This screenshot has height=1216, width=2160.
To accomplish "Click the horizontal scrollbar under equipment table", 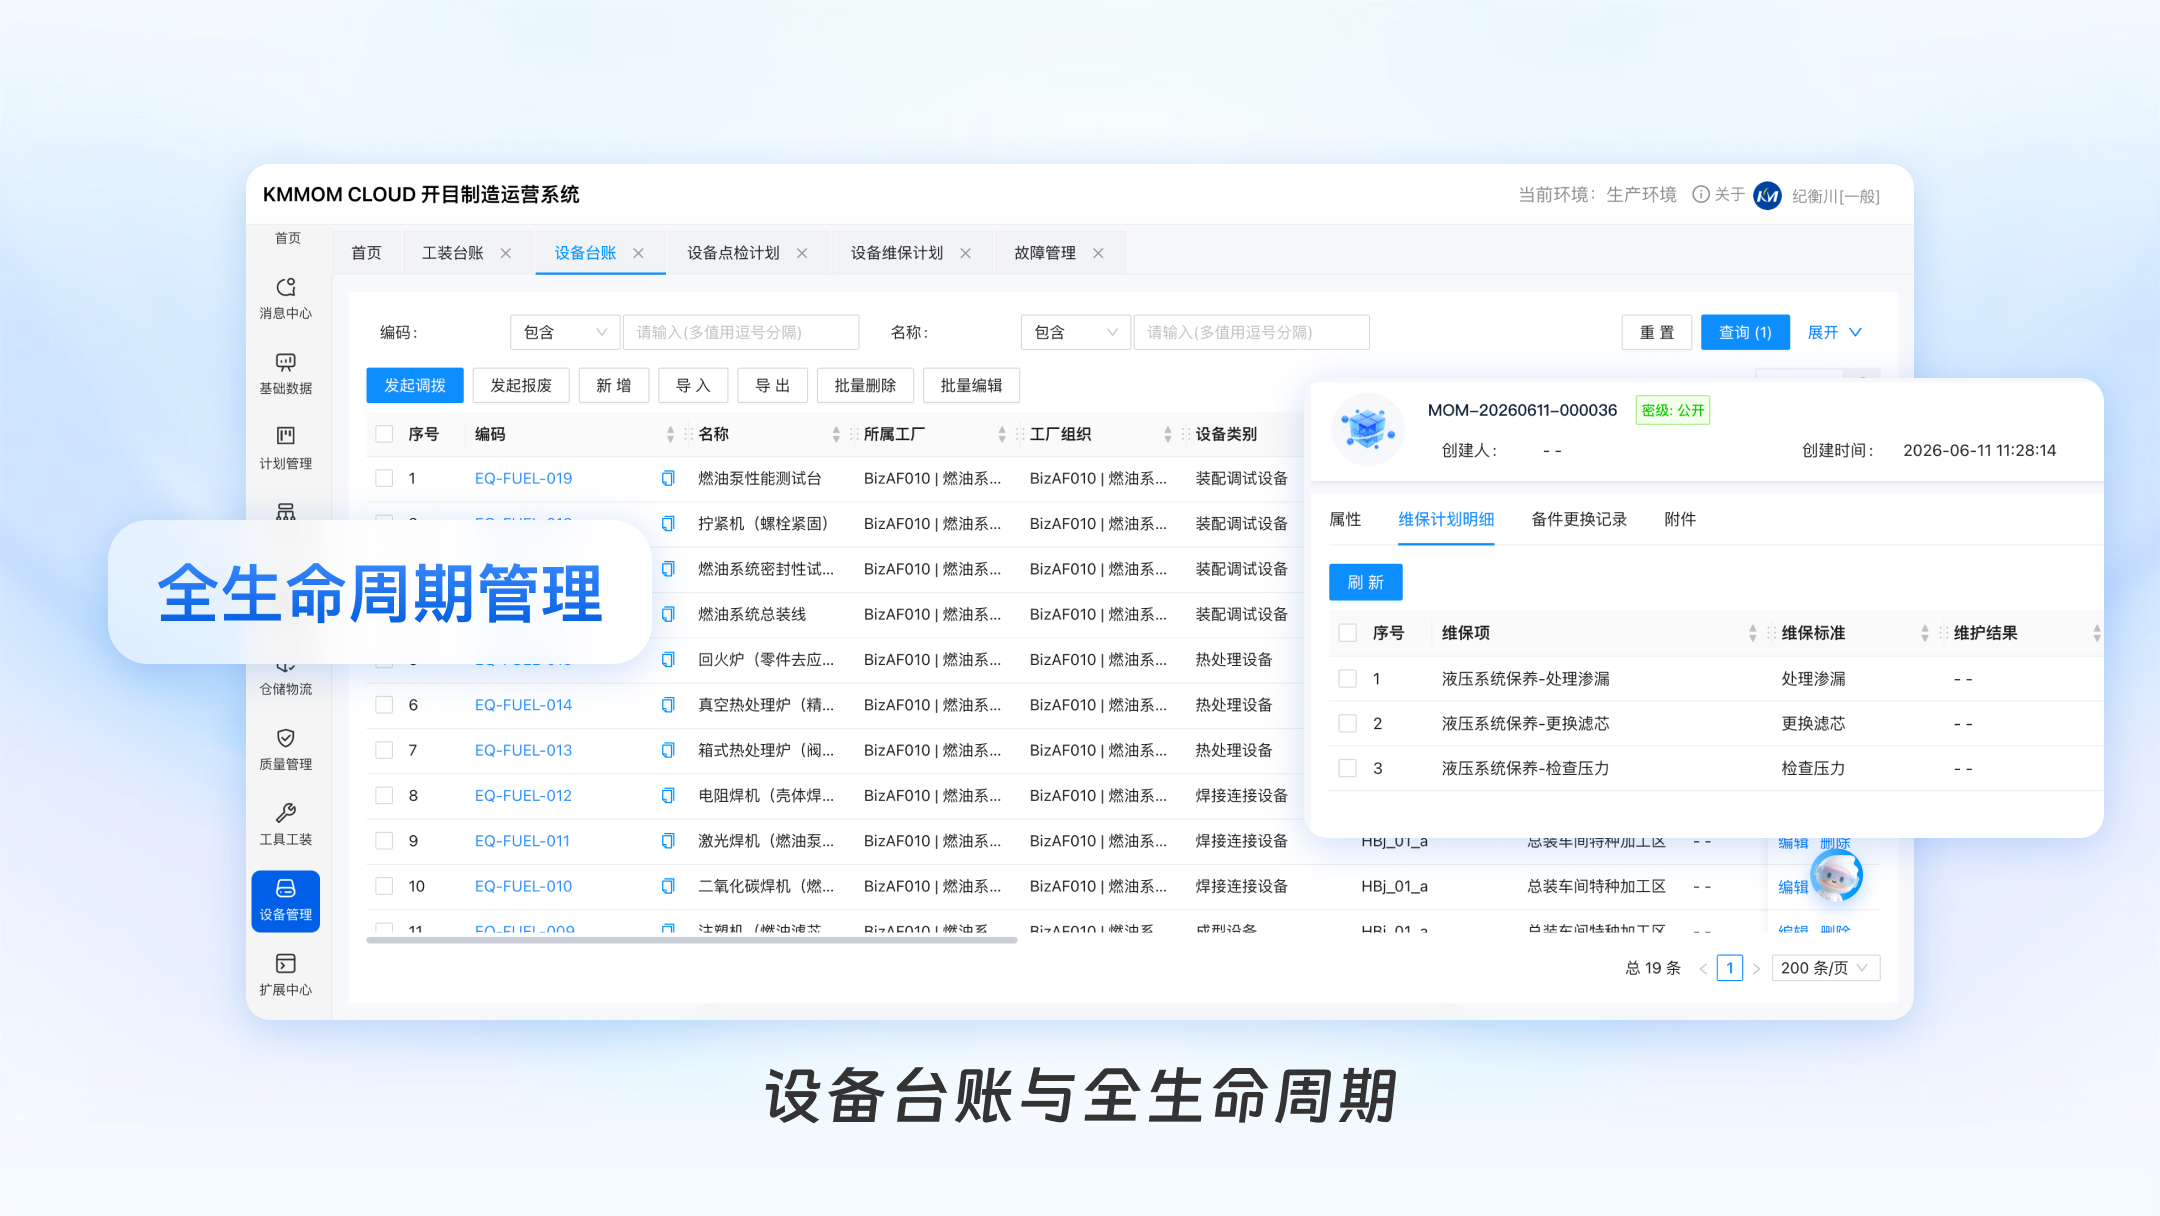I will pyautogui.click(x=692, y=940).
